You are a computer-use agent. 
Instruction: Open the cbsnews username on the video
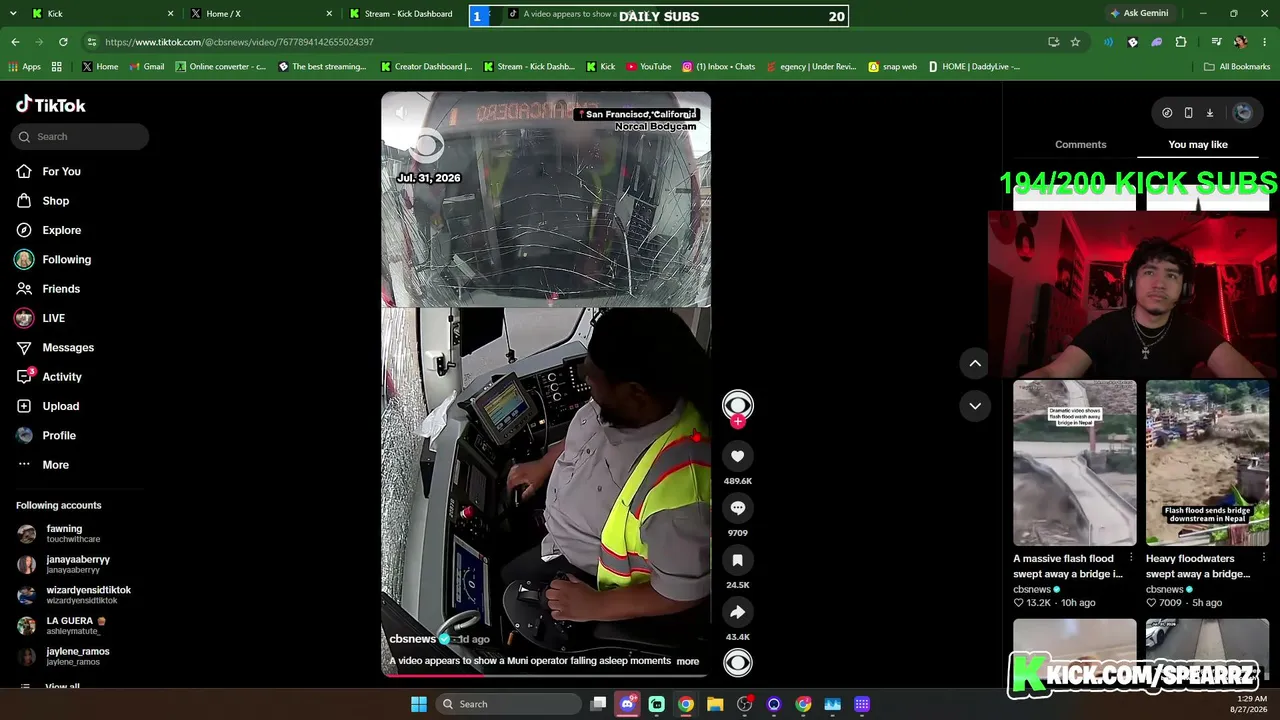[x=412, y=639]
